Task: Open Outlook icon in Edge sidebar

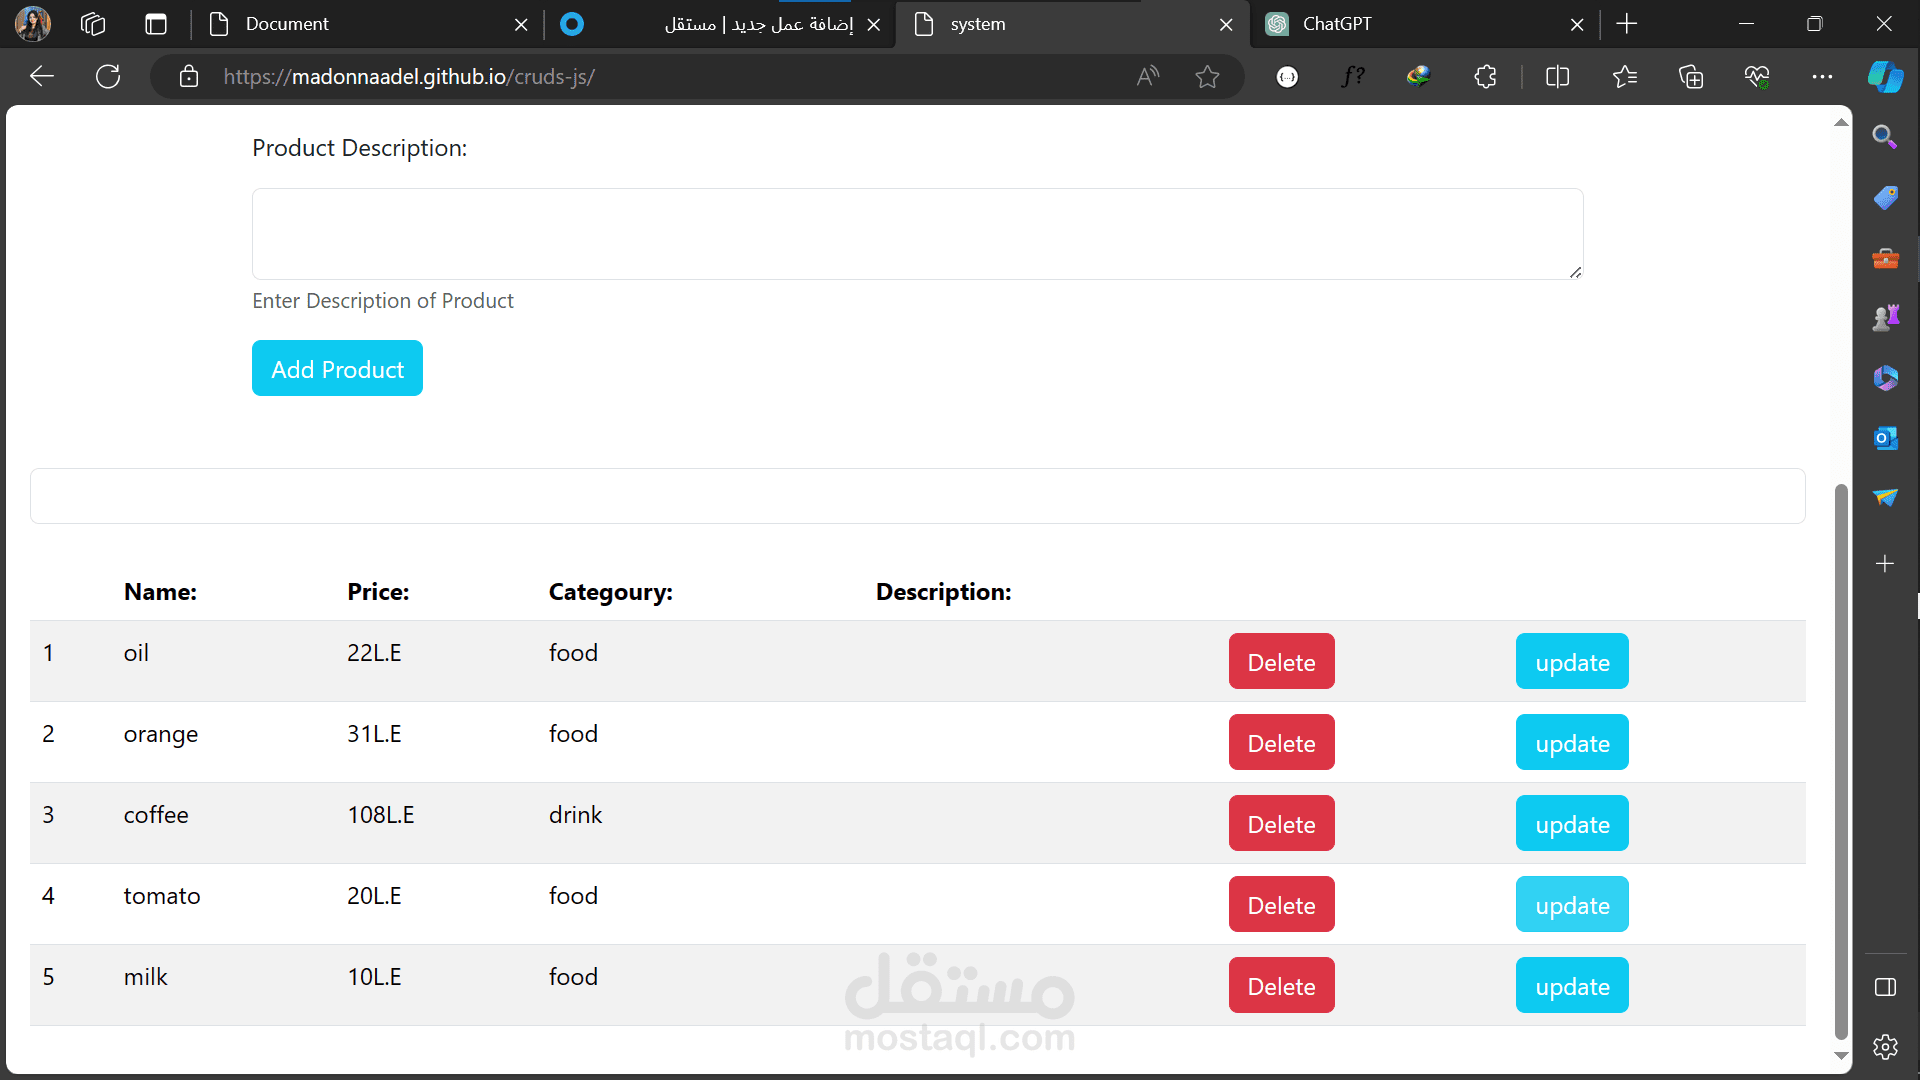Action: coord(1885,438)
